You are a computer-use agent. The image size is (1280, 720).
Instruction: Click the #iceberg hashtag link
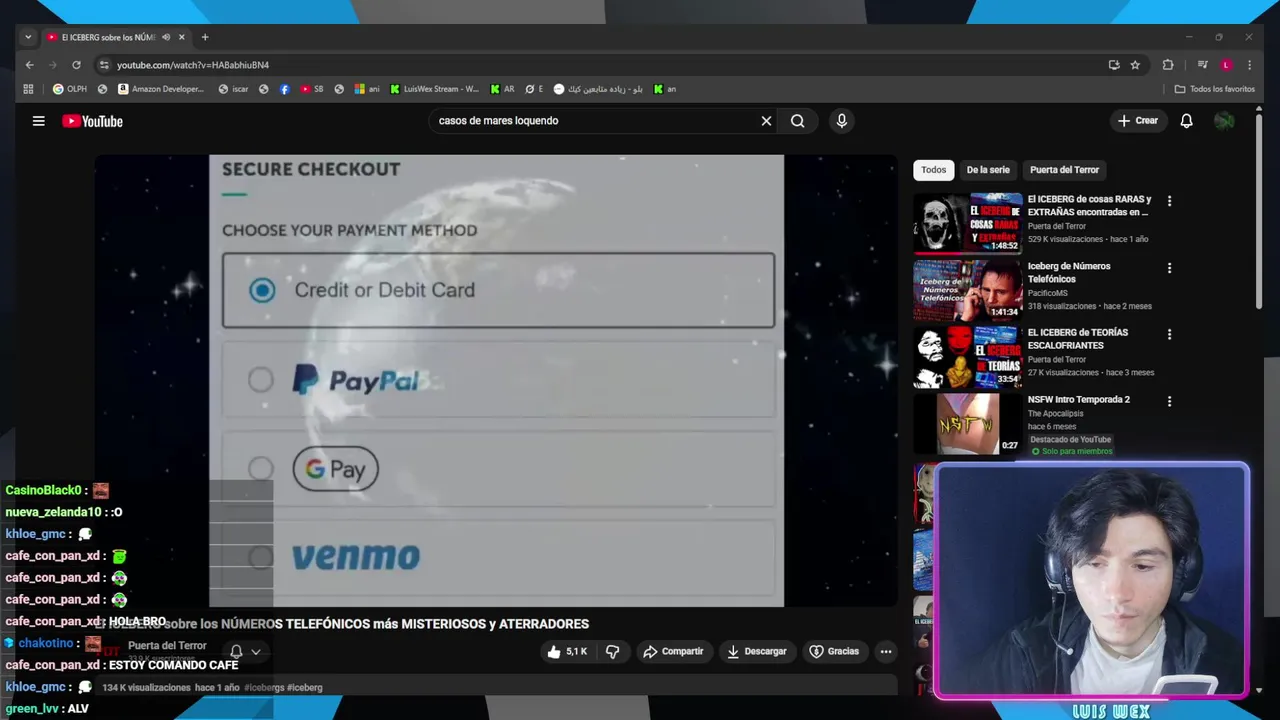305,688
